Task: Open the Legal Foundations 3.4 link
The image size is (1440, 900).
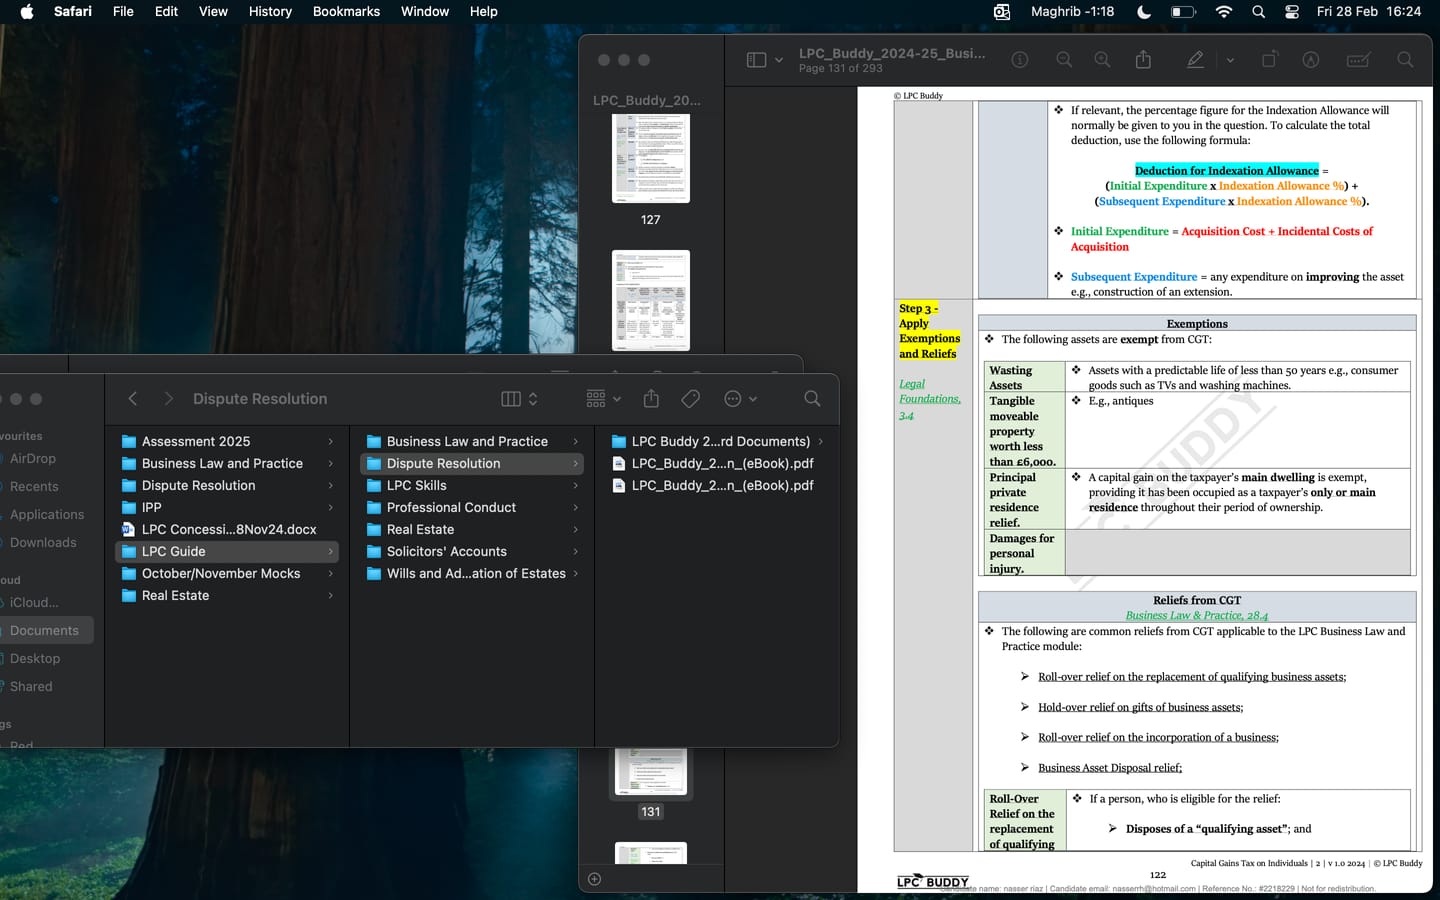Action: tap(929, 399)
